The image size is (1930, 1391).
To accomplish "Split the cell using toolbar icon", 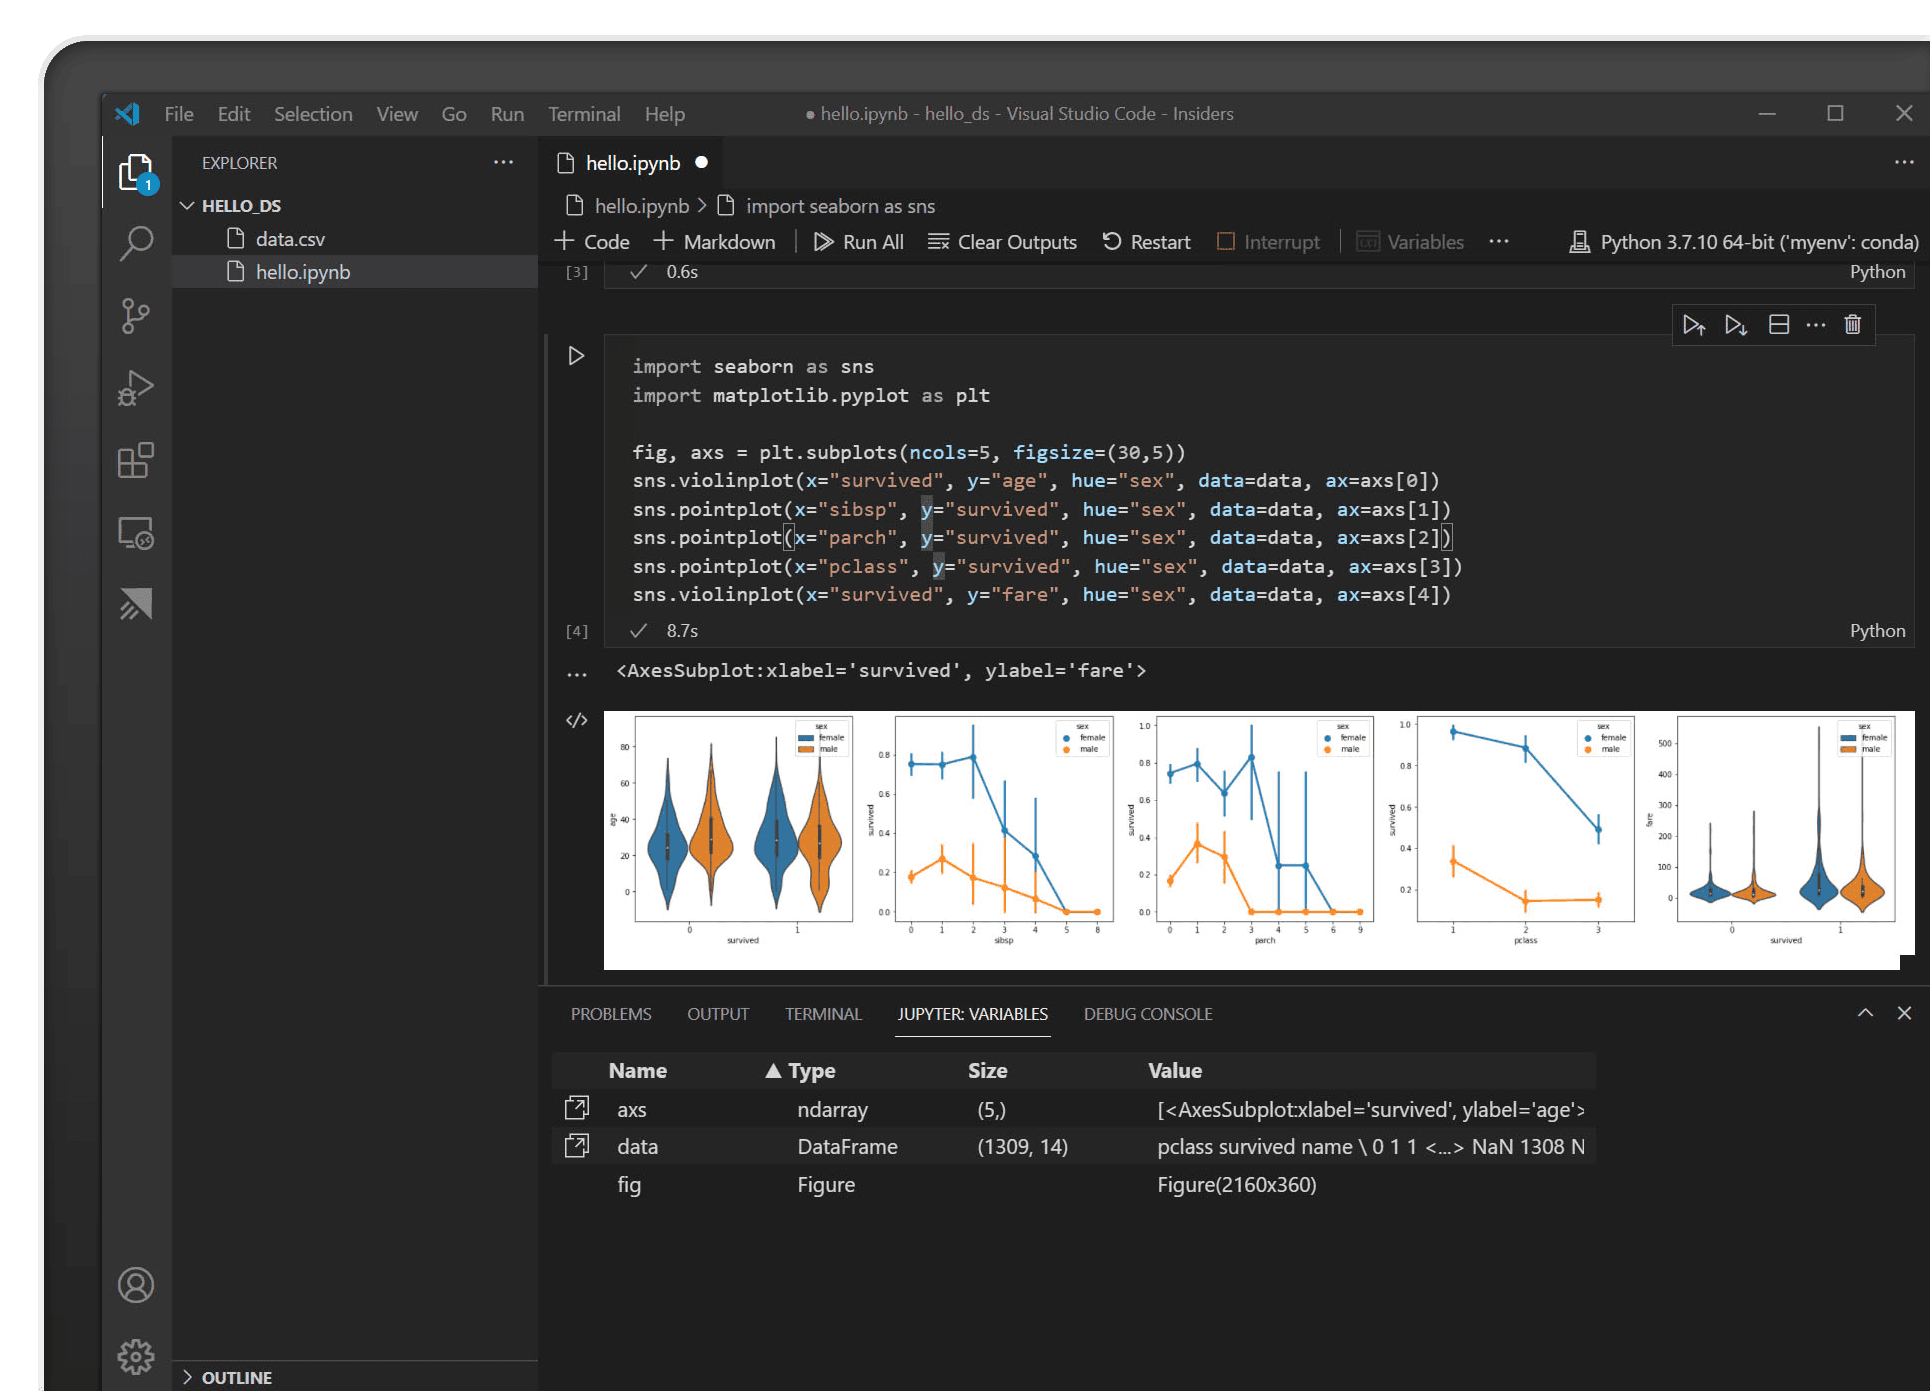I will coord(1778,325).
